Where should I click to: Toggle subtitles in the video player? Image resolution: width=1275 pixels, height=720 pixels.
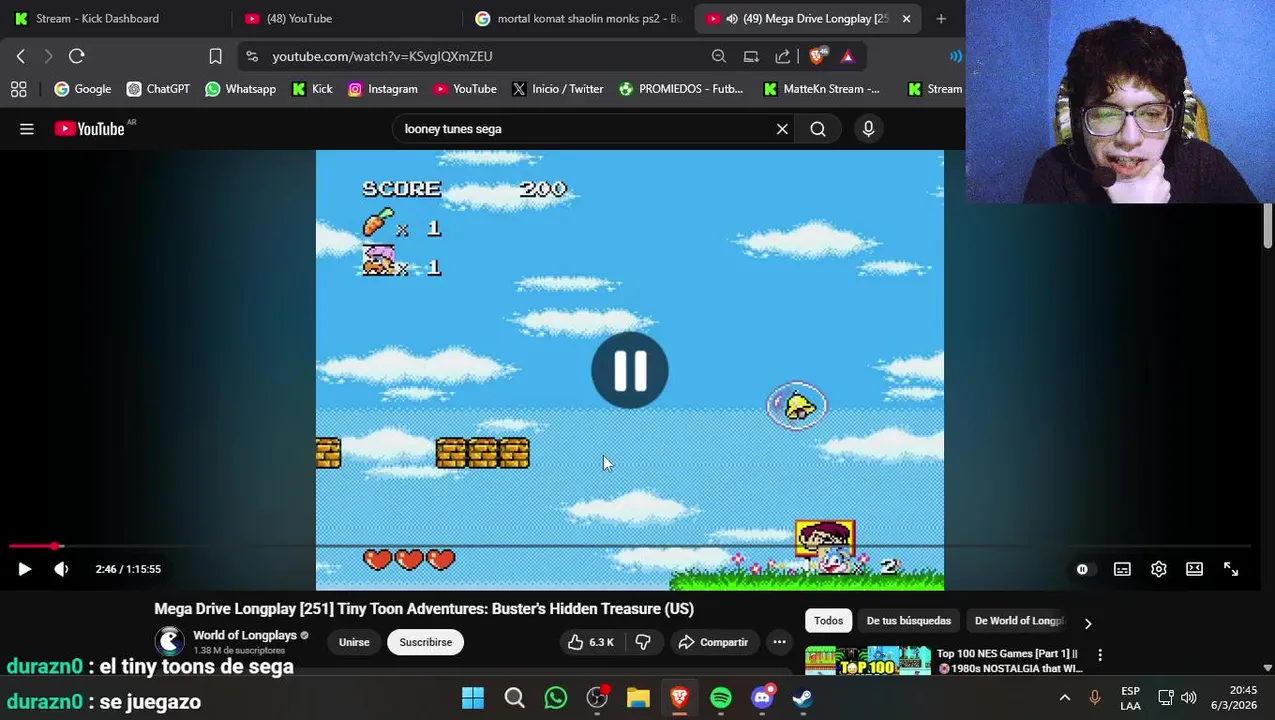pyautogui.click(x=1122, y=569)
